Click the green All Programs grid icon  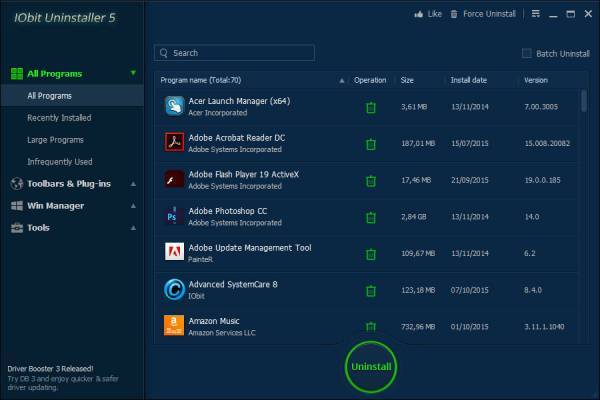point(17,73)
